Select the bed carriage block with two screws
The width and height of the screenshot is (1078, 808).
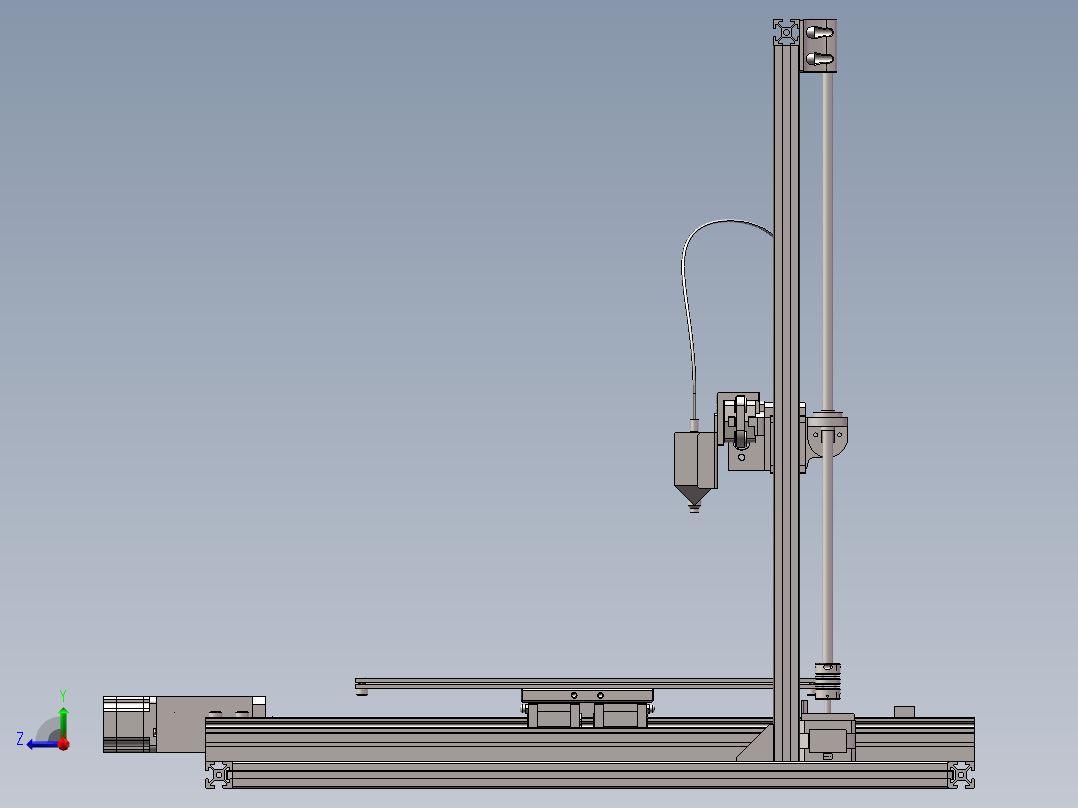coord(587,695)
